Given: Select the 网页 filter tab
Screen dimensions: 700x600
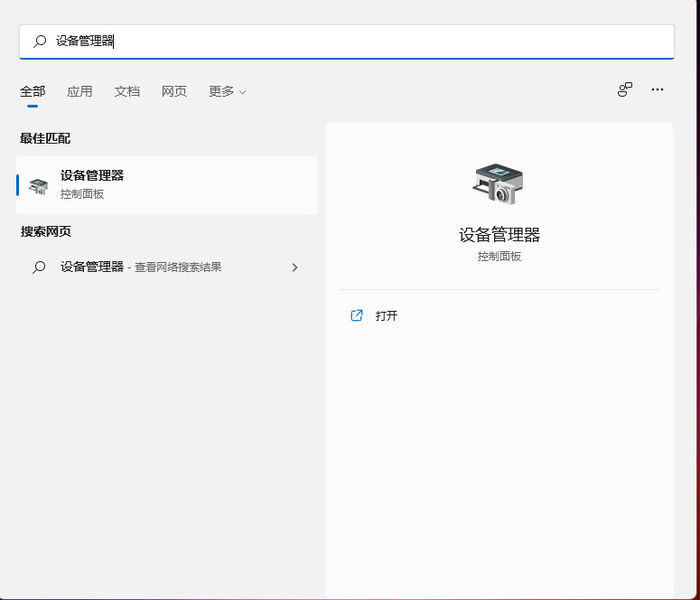Looking at the screenshot, I should tap(174, 91).
